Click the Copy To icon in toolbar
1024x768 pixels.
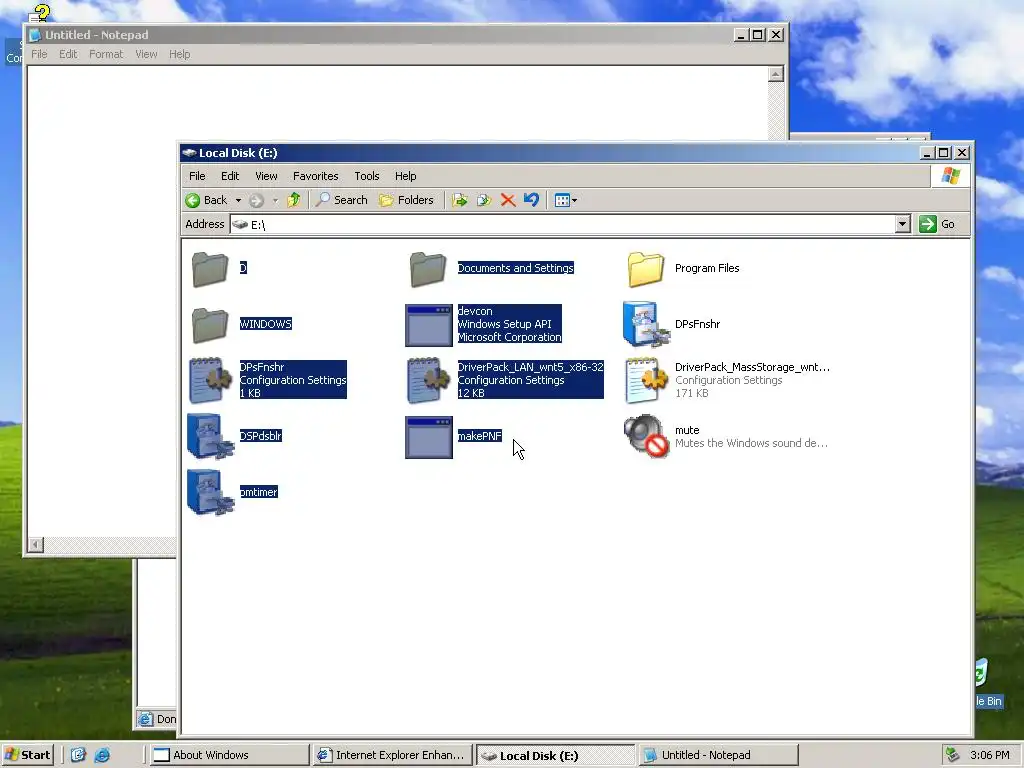click(484, 200)
